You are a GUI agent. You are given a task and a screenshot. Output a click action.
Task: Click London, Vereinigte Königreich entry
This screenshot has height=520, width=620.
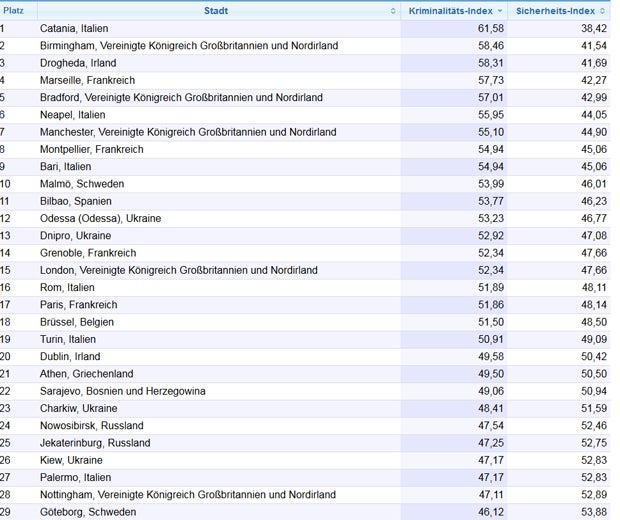pos(178,270)
